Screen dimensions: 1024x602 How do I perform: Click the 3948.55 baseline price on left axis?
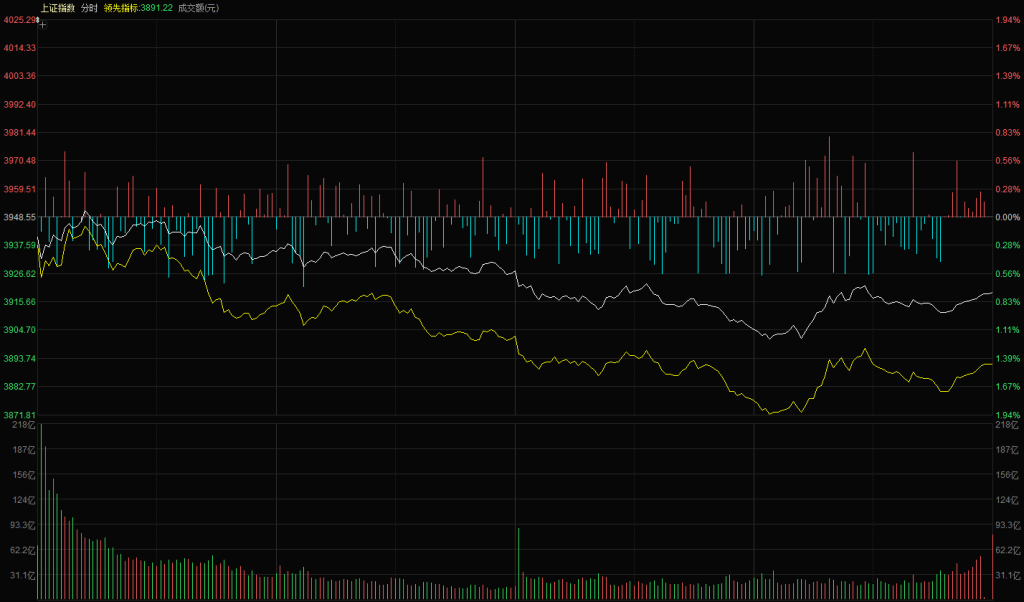(x=20, y=217)
